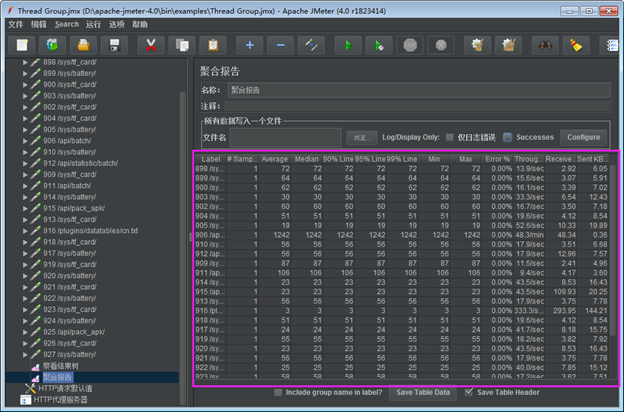This screenshot has width=624, height=412.
Task: Sort by the Average column header
Action: (275, 159)
